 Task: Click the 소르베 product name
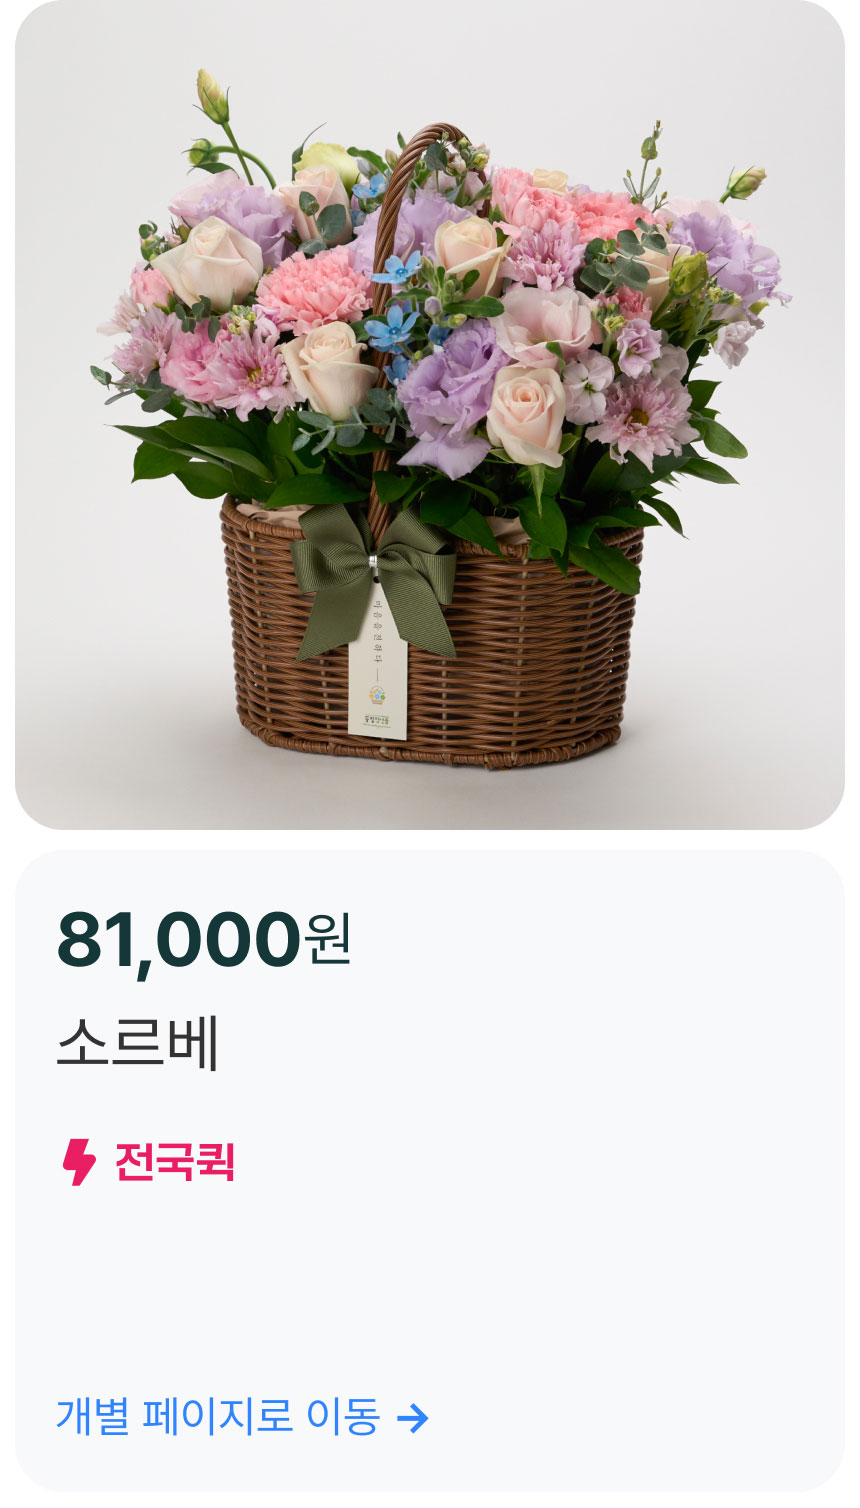point(138,1043)
